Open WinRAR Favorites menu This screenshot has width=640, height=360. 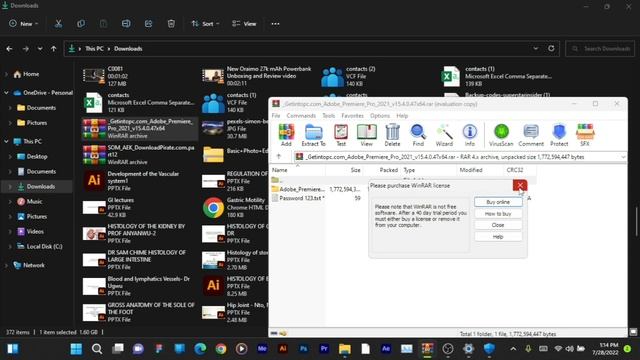[x=352, y=116]
